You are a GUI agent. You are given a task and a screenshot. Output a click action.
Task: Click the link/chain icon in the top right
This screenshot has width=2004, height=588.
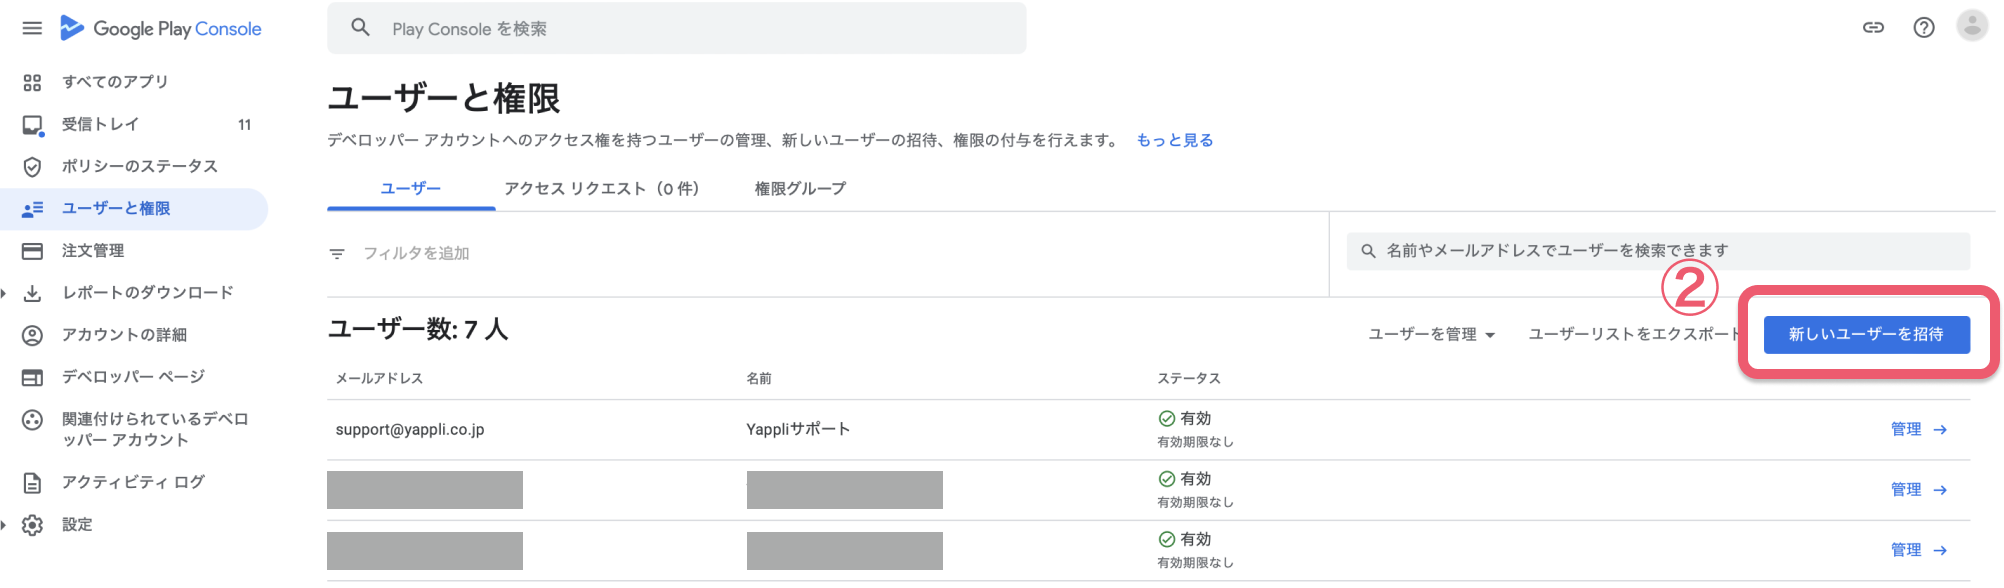tap(1873, 28)
